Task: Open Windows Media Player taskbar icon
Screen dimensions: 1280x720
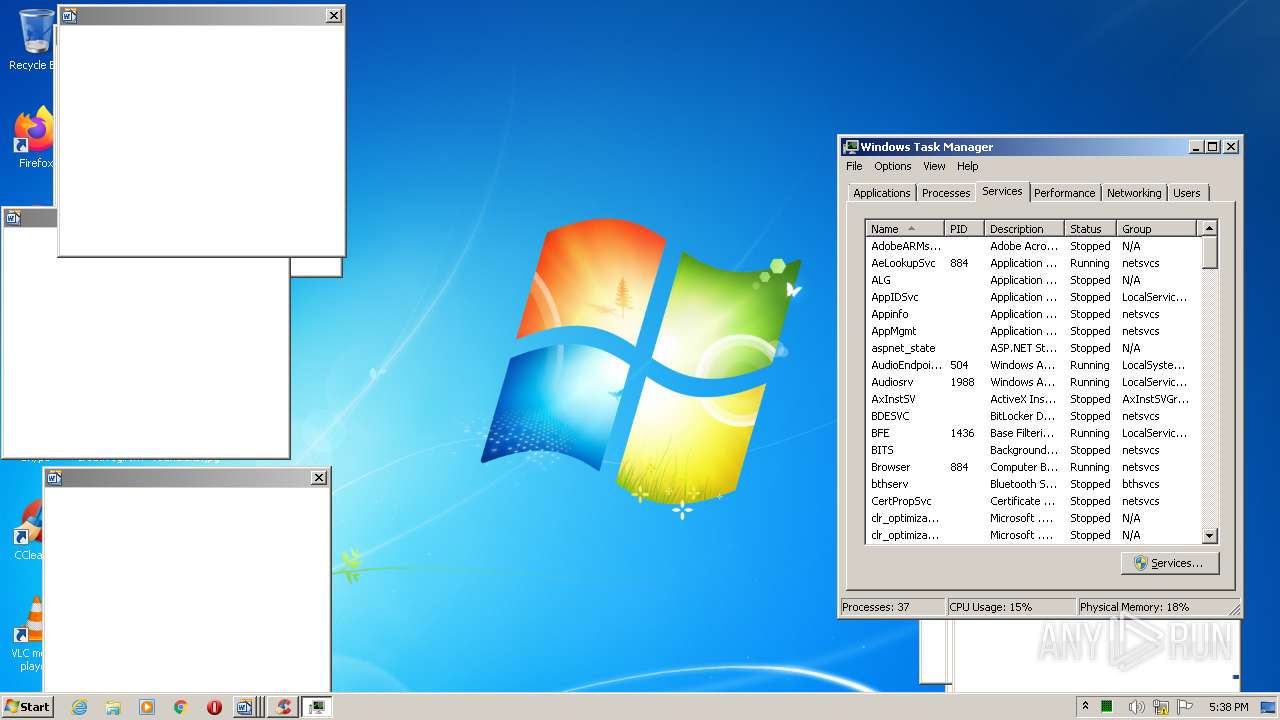Action: point(147,707)
